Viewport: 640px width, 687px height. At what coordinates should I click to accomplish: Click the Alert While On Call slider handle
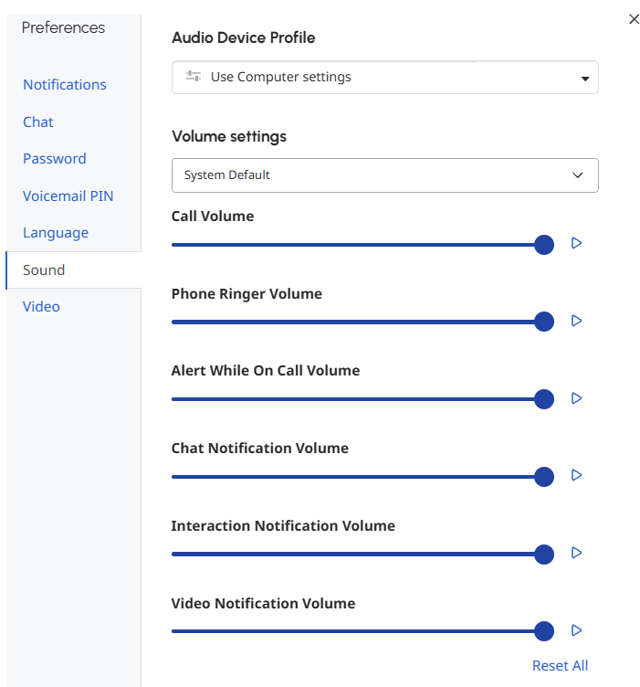544,399
